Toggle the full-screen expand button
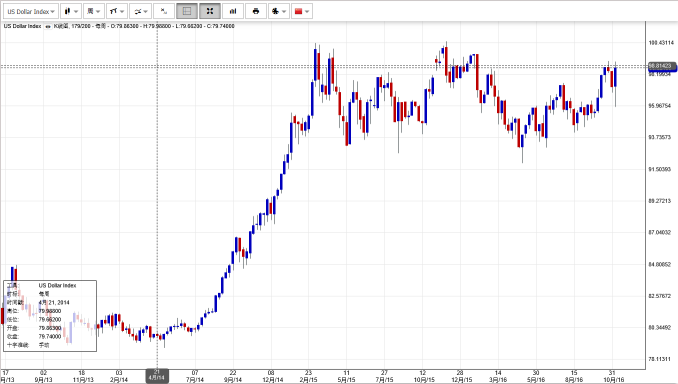The width and height of the screenshot is (678, 384). pyautogui.click(x=210, y=11)
